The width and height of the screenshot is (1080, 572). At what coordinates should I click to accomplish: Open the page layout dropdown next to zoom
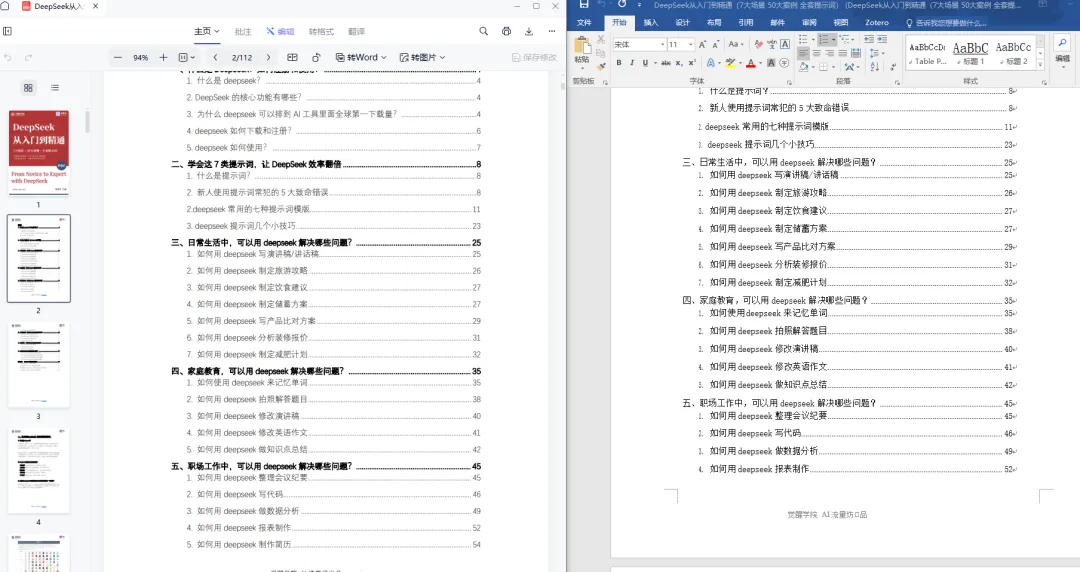pyautogui.click(x=187, y=57)
